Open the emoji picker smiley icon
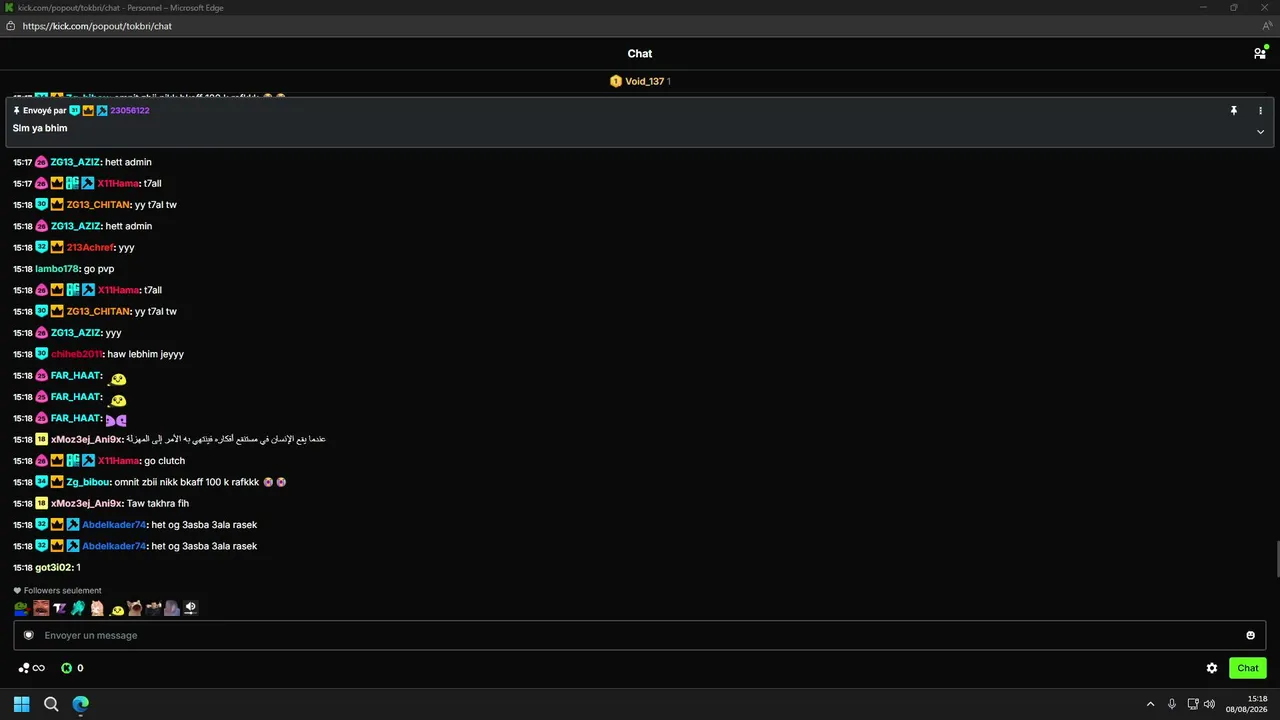Viewport: 1280px width, 720px height. (x=1250, y=635)
